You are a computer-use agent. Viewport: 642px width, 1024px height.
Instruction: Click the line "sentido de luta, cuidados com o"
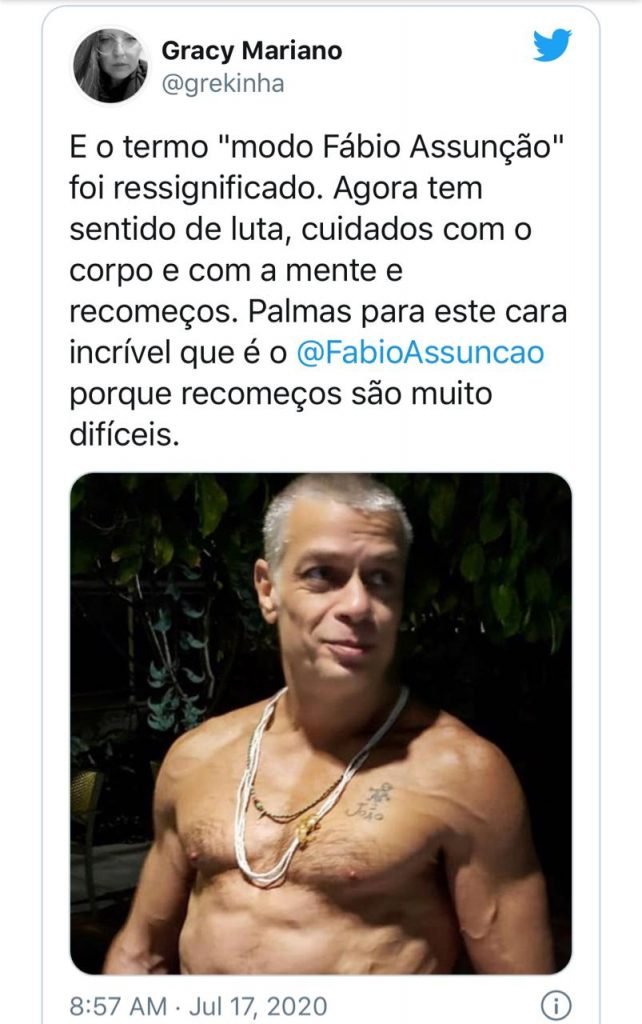[x=300, y=230]
